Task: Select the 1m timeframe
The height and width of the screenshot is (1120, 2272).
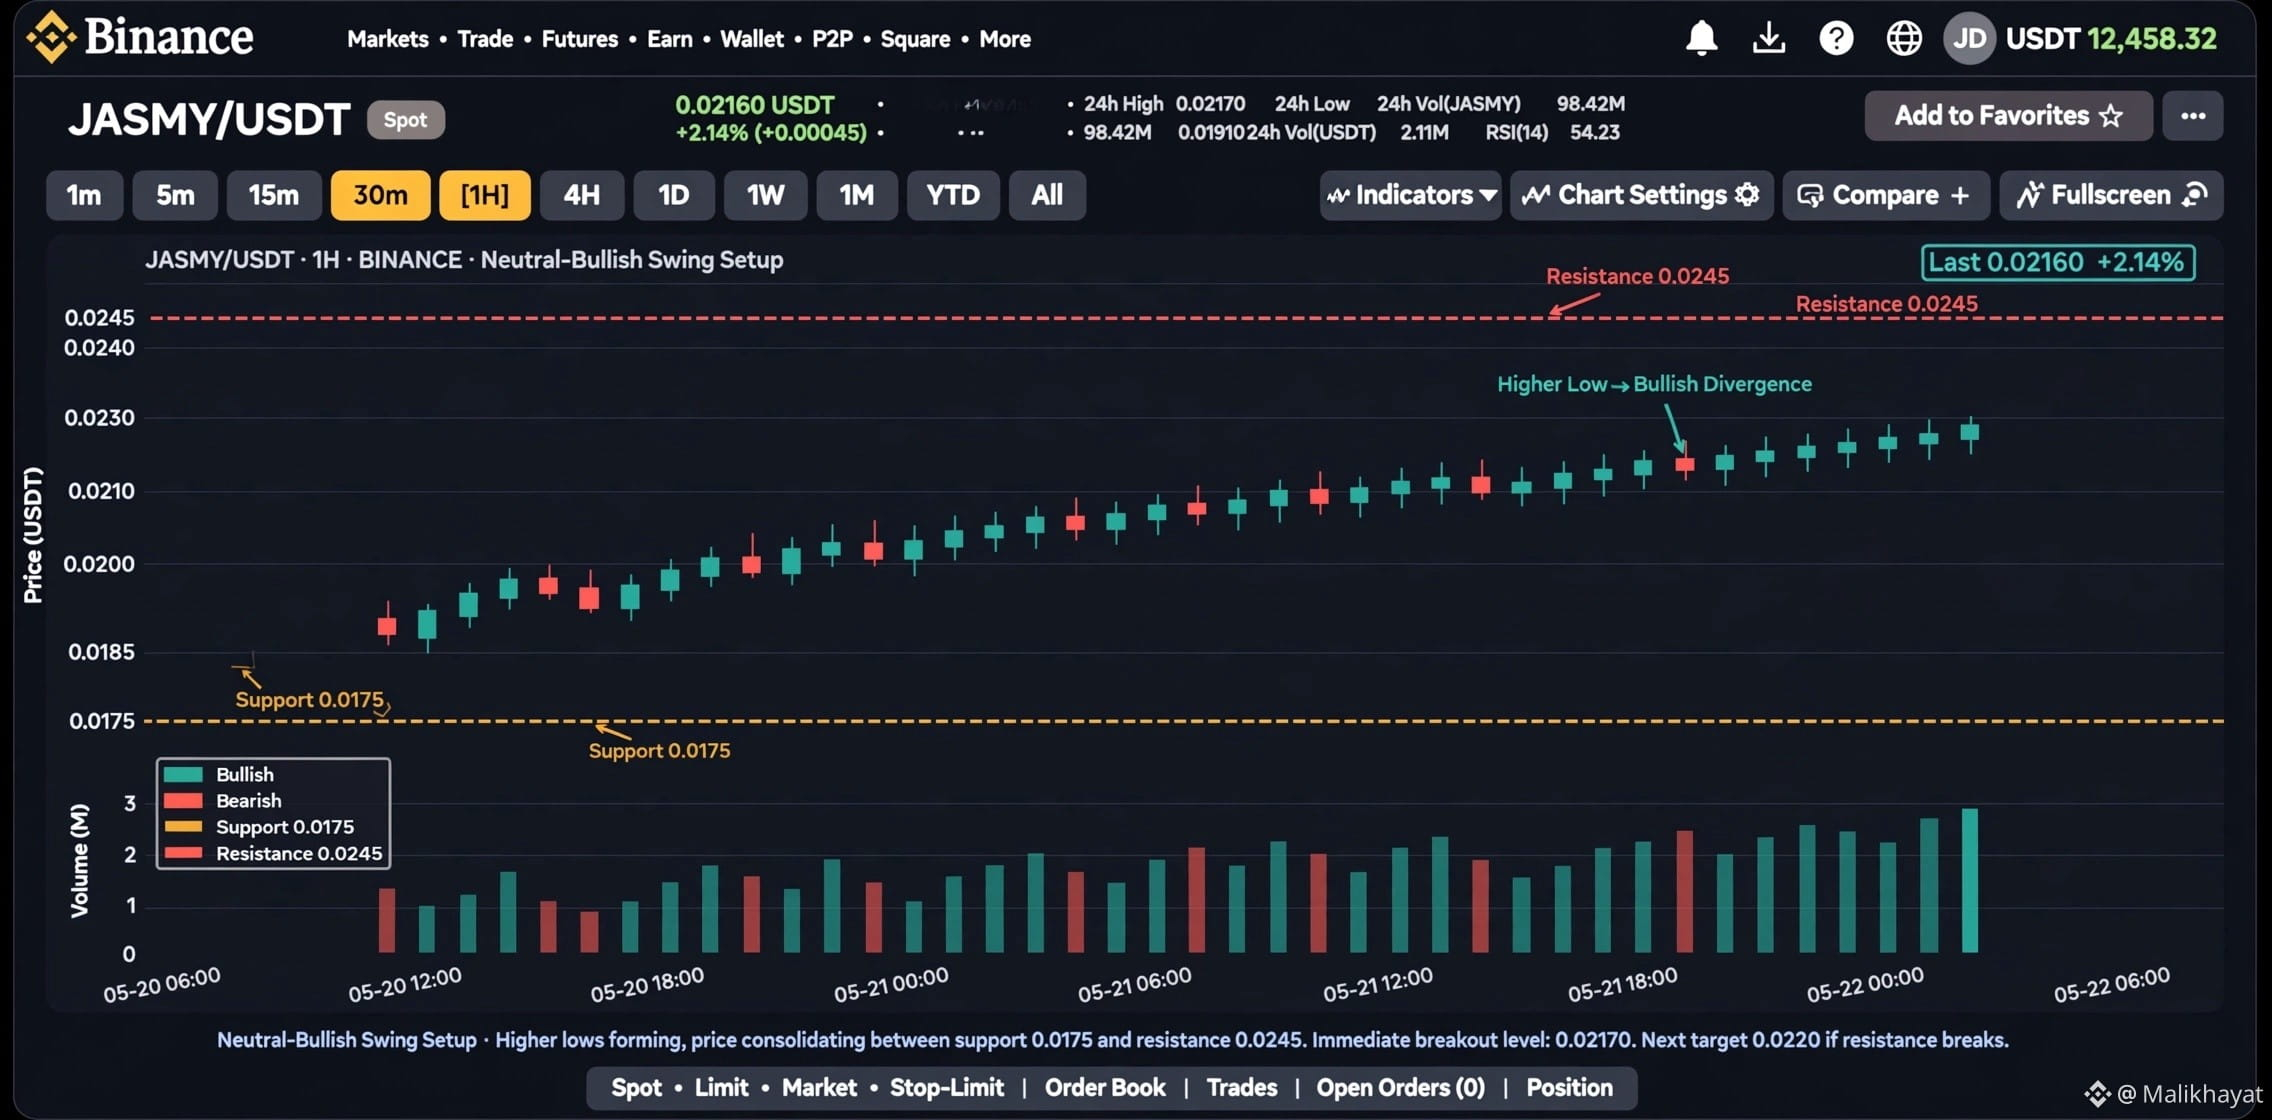Action: coord(84,195)
